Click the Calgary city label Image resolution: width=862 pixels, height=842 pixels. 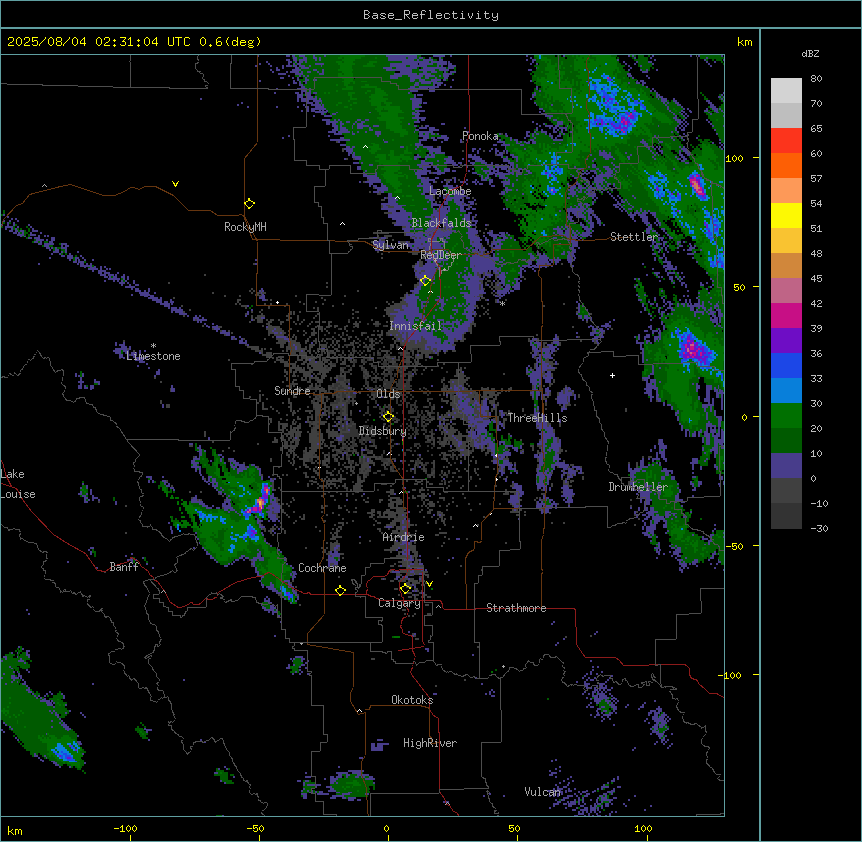pos(399,603)
